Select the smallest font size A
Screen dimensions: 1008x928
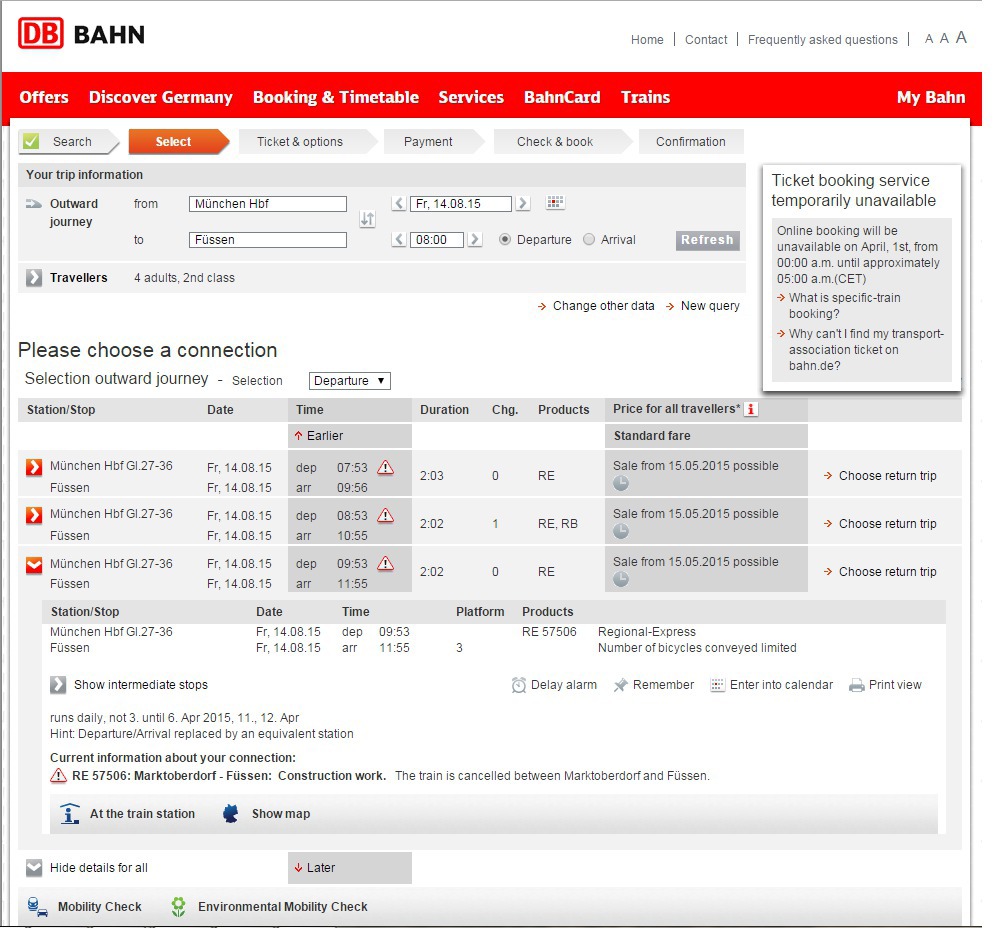click(929, 39)
